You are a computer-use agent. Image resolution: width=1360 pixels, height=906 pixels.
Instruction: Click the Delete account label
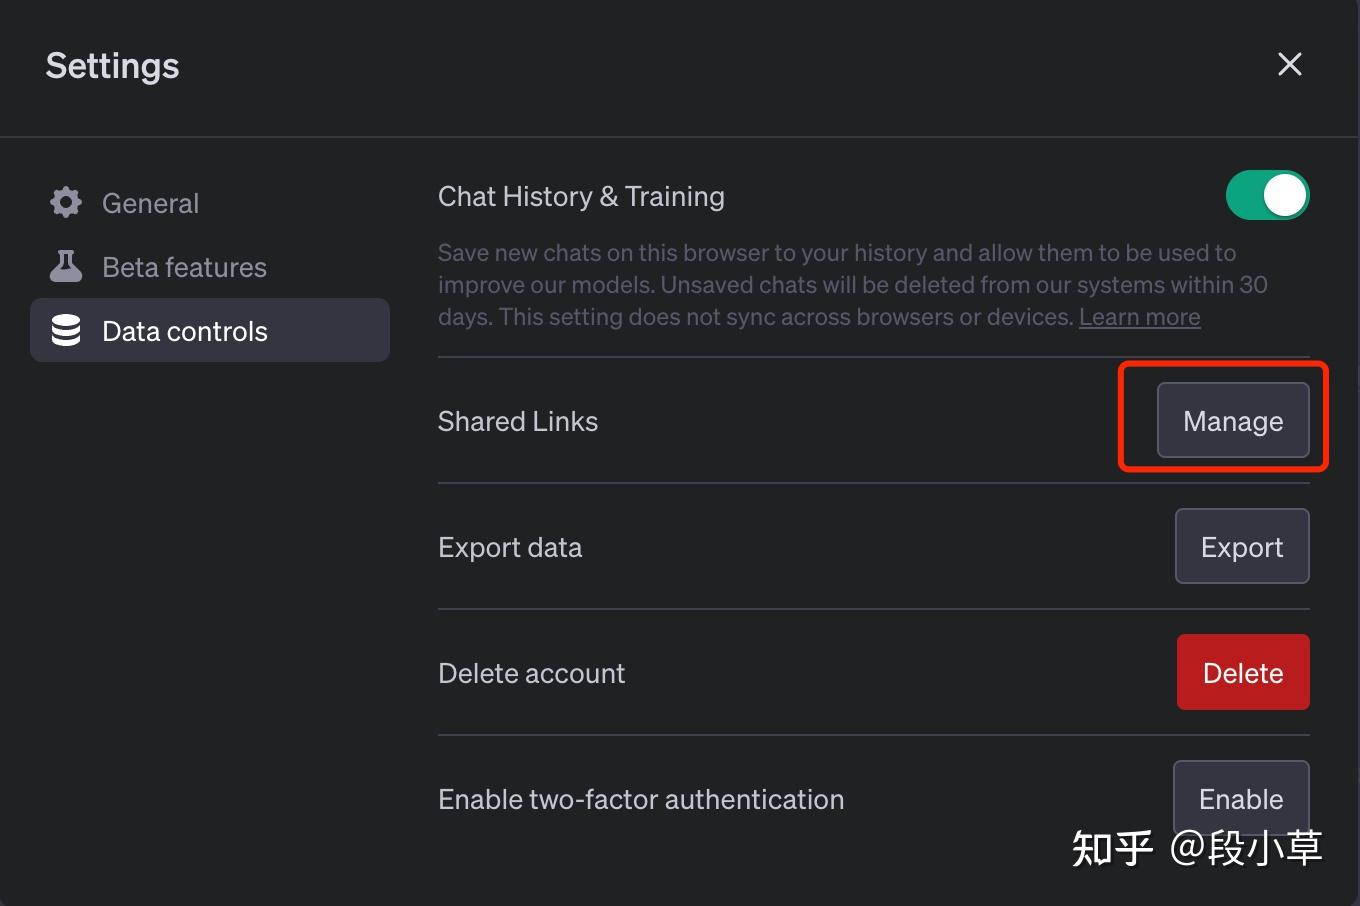[531, 674]
